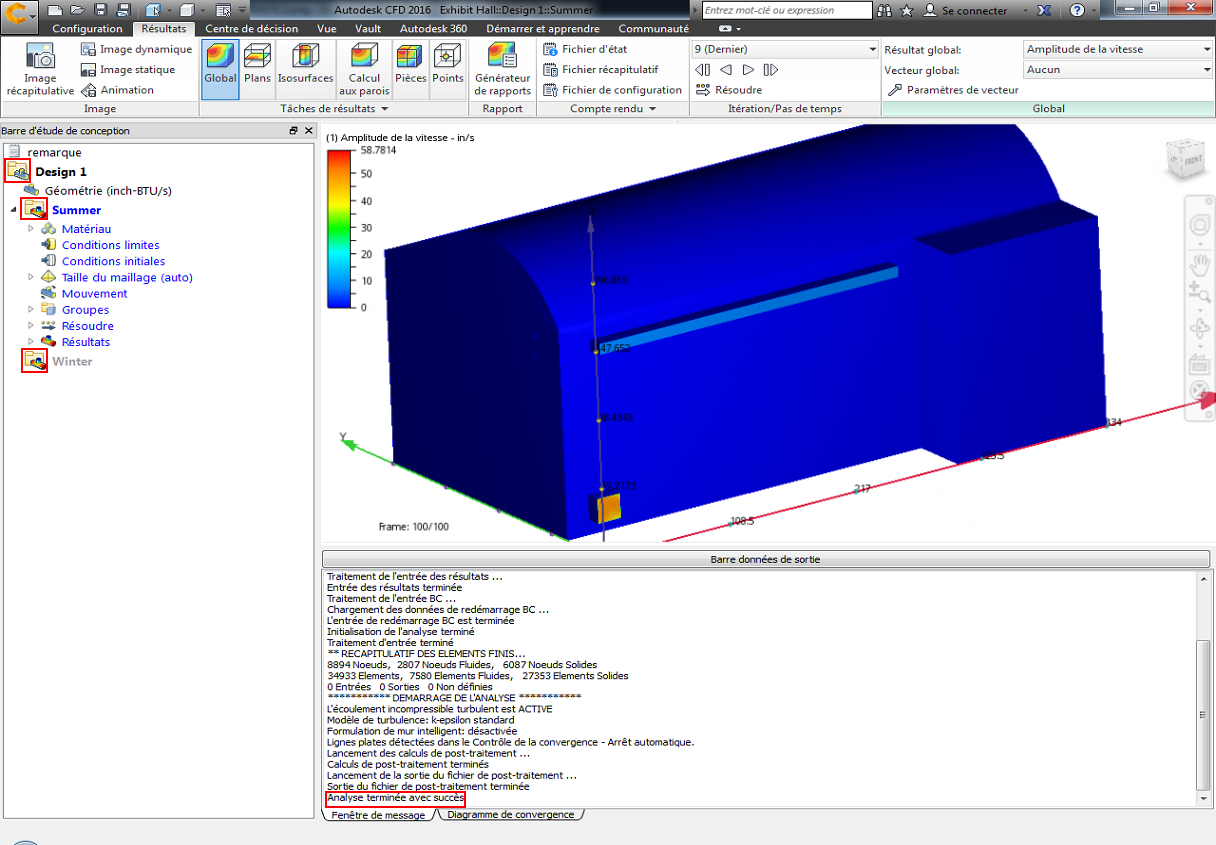Select Conditions initiales in the tree

112,261
